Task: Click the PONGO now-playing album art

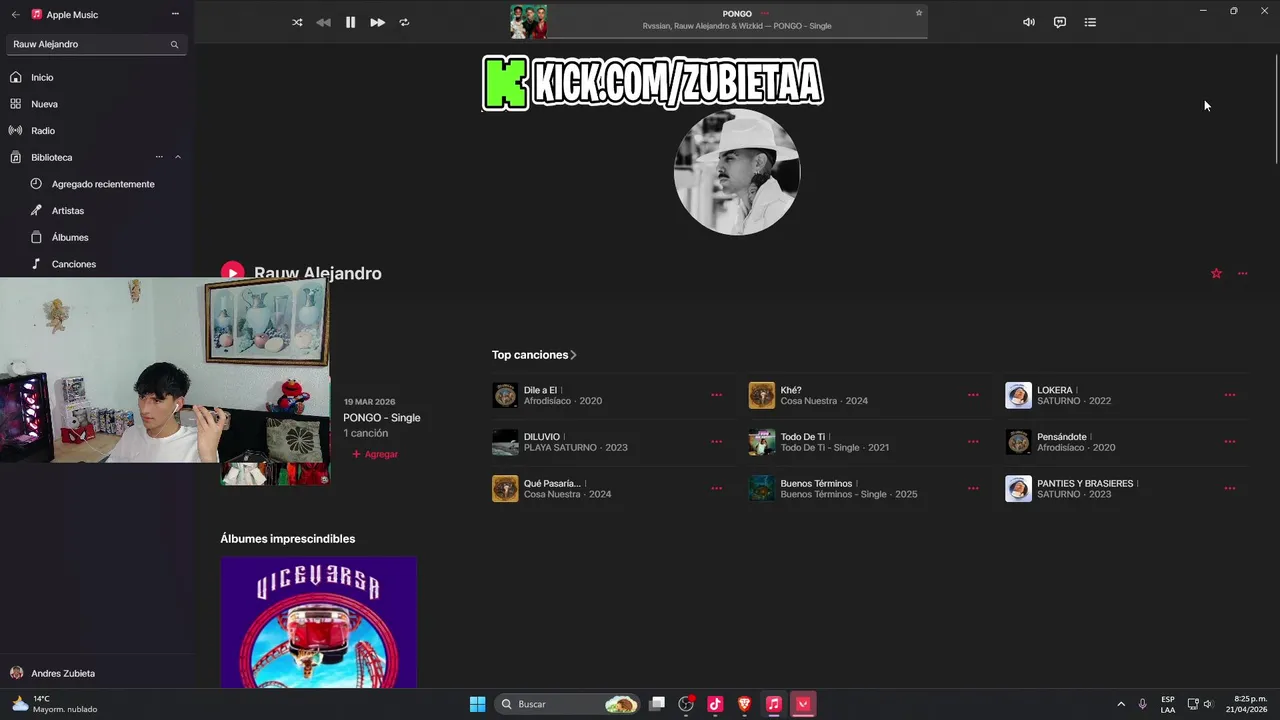Action: 528,22
